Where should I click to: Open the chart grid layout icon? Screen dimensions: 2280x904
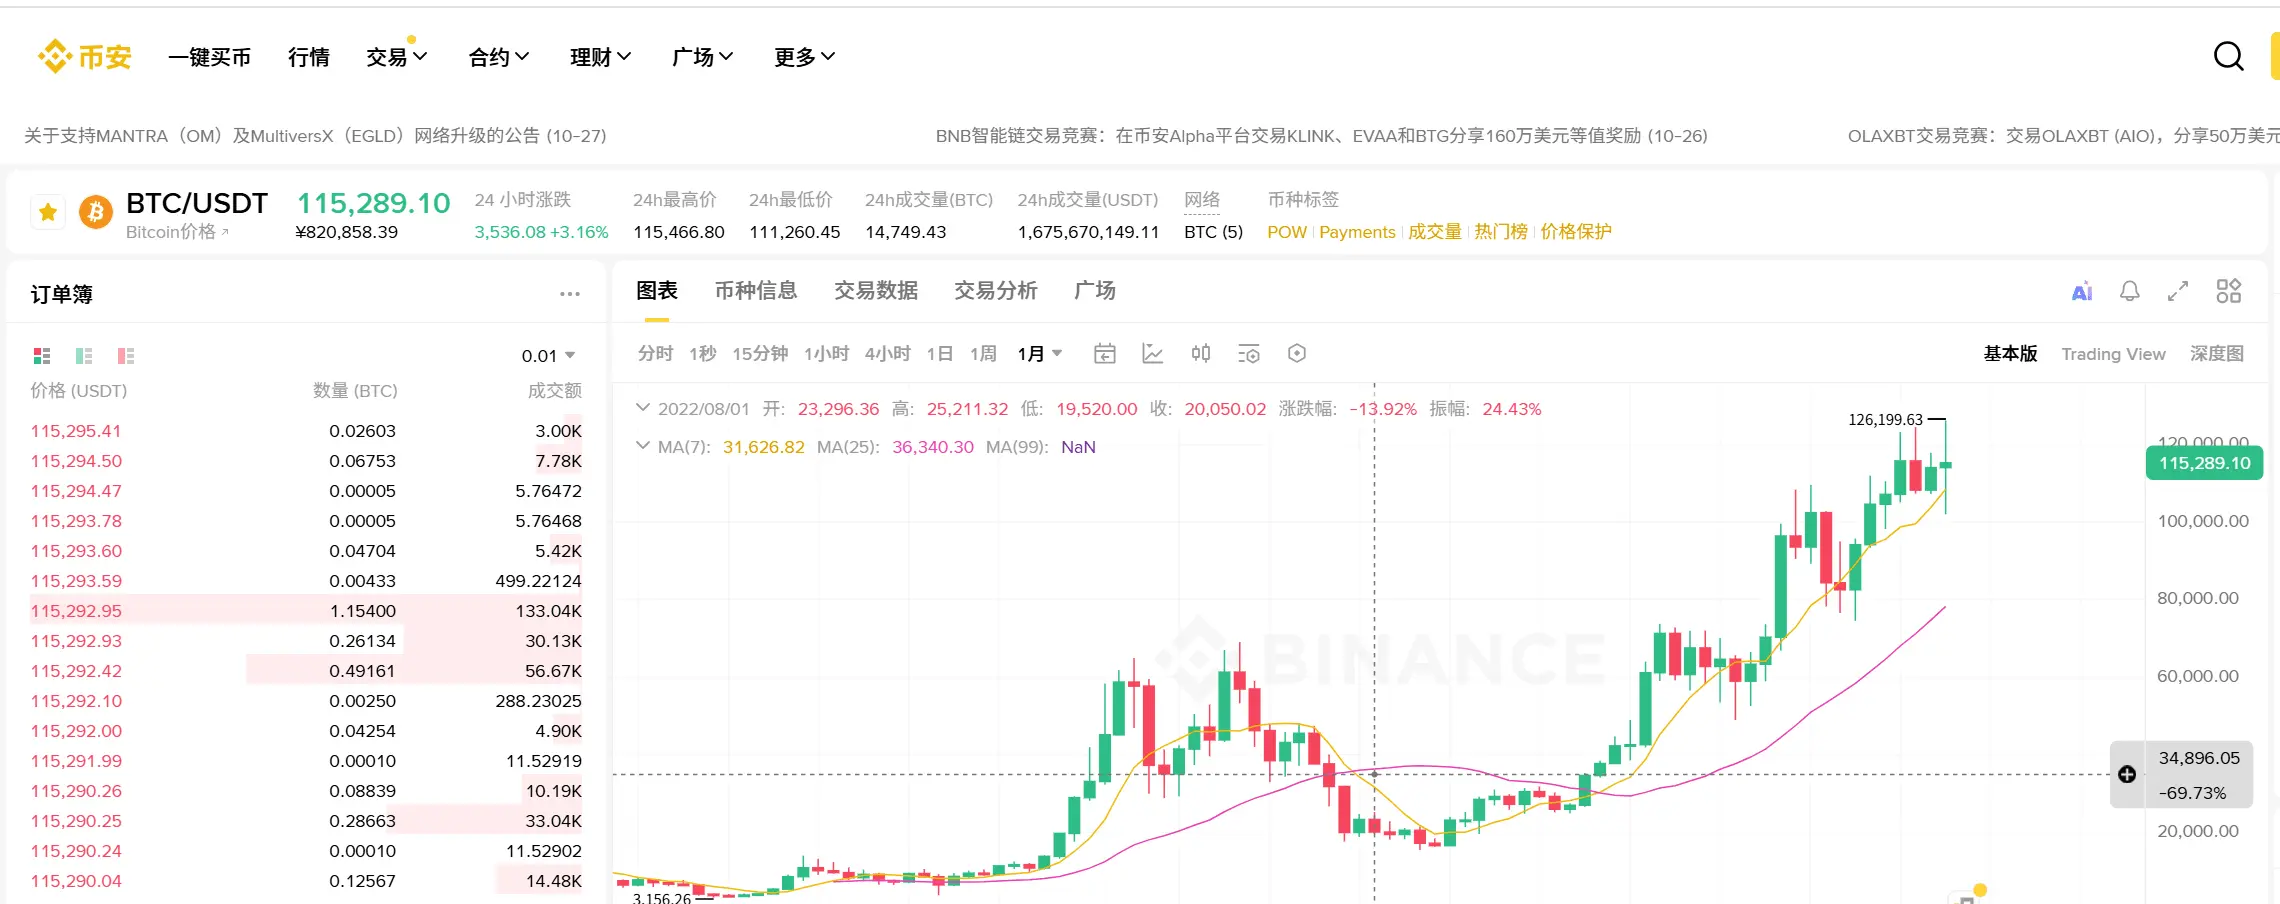pos(2228,291)
